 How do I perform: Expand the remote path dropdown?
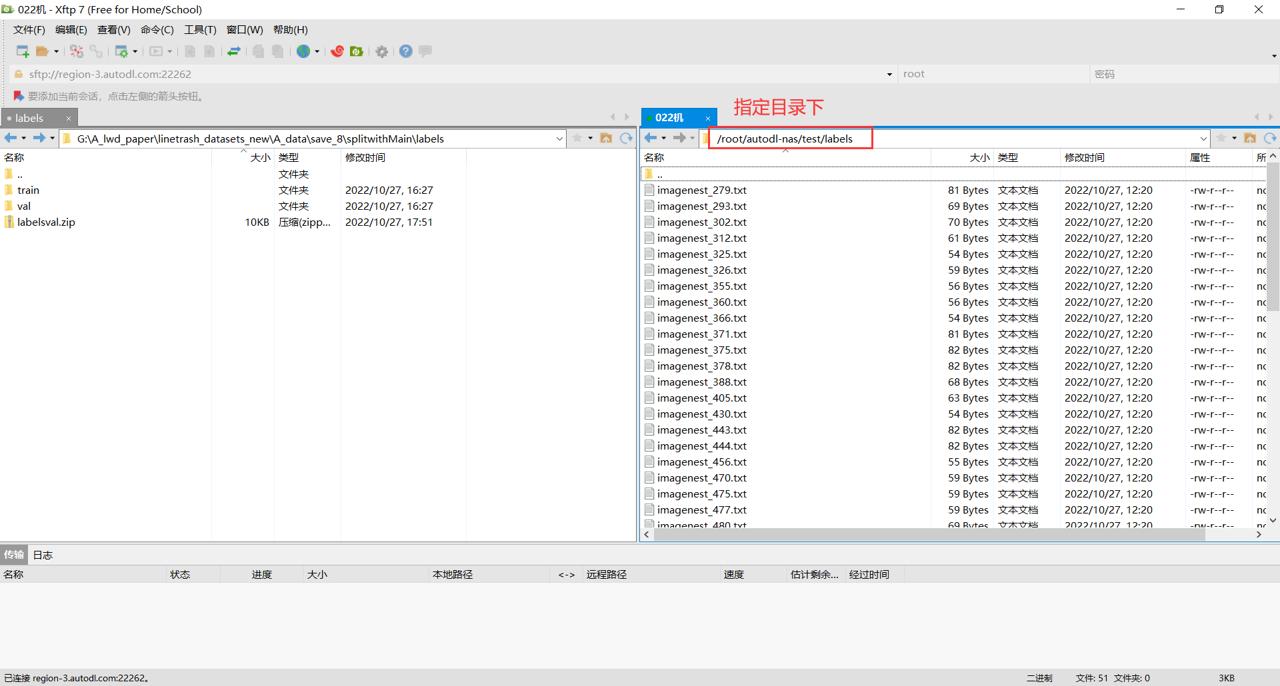(1203, 139)
